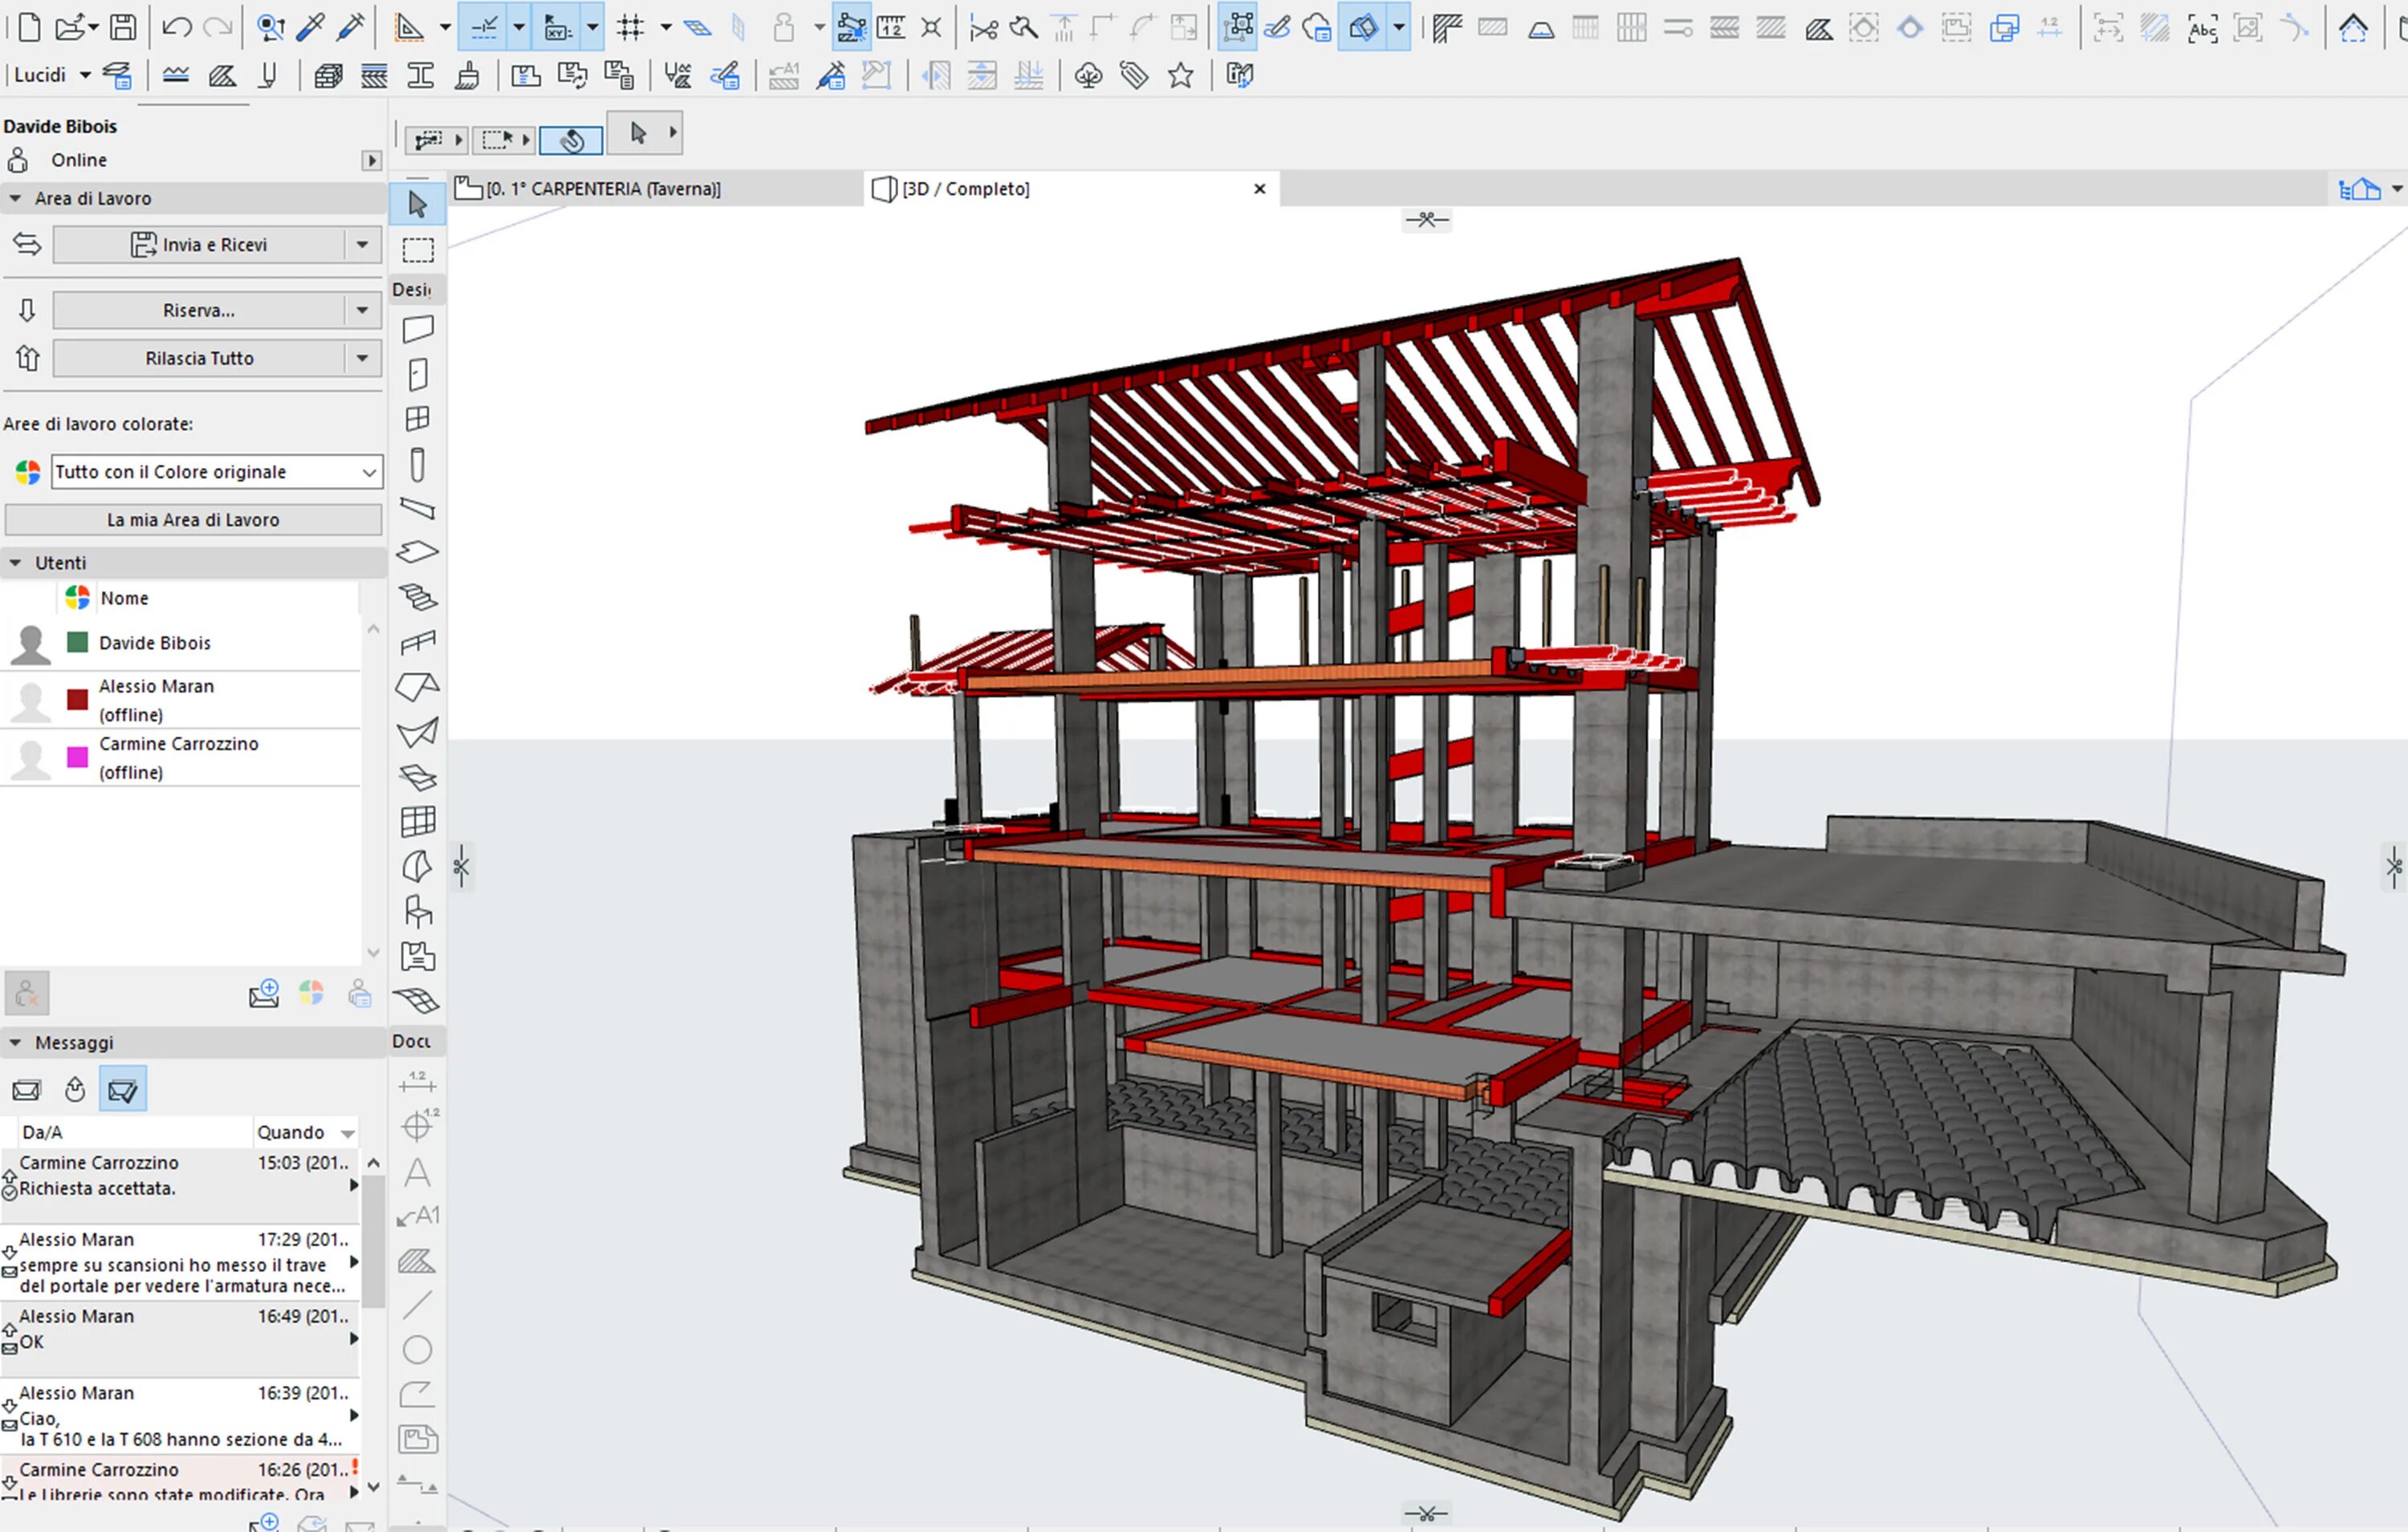
Task: Select the Label tool in the toolbox
Action: tap(417, 1216)
